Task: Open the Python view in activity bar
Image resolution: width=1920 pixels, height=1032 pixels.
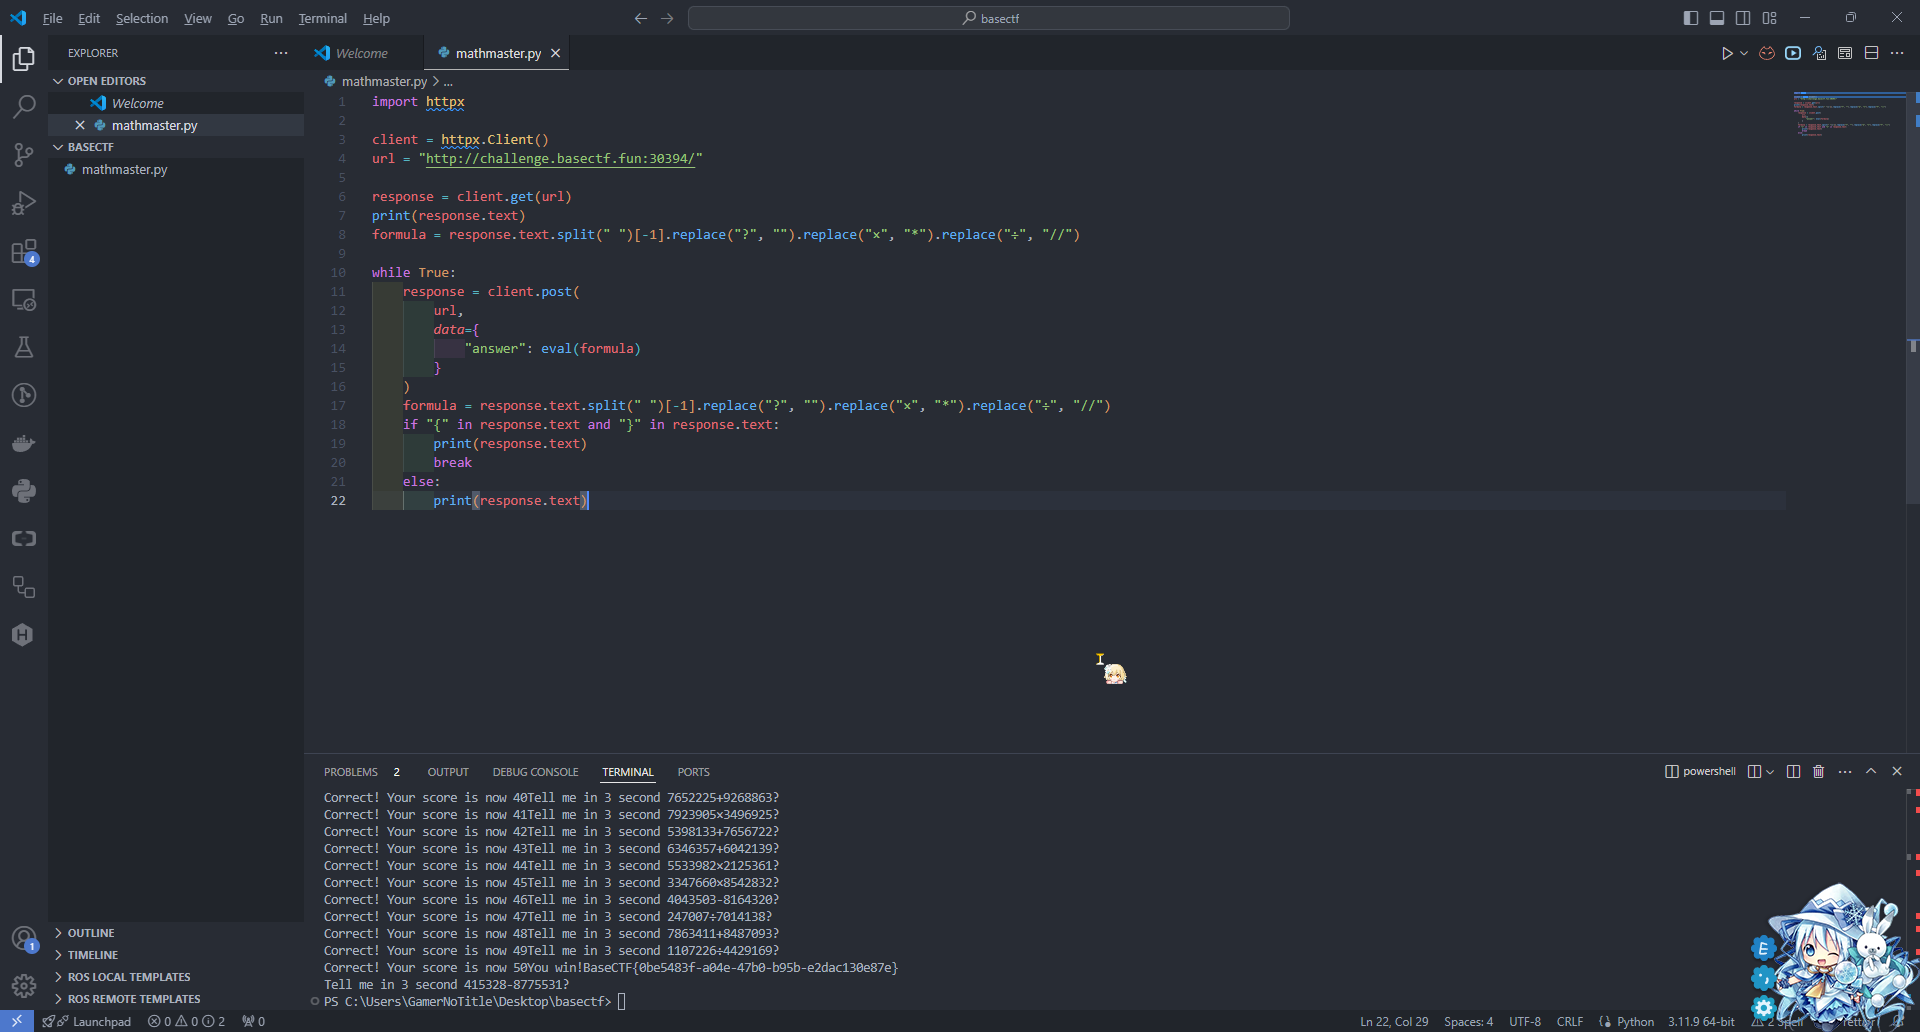Action: (24, 491)
